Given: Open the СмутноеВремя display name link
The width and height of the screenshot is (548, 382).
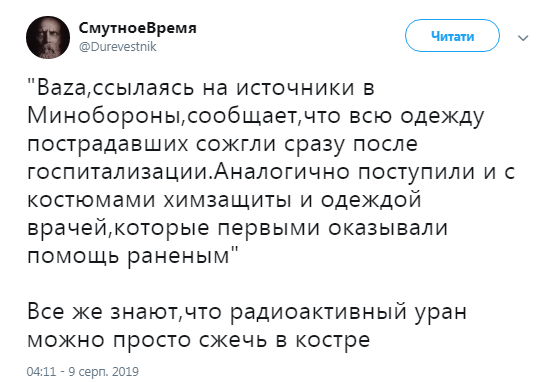Looking at the screenshot, I should (137, 28).
